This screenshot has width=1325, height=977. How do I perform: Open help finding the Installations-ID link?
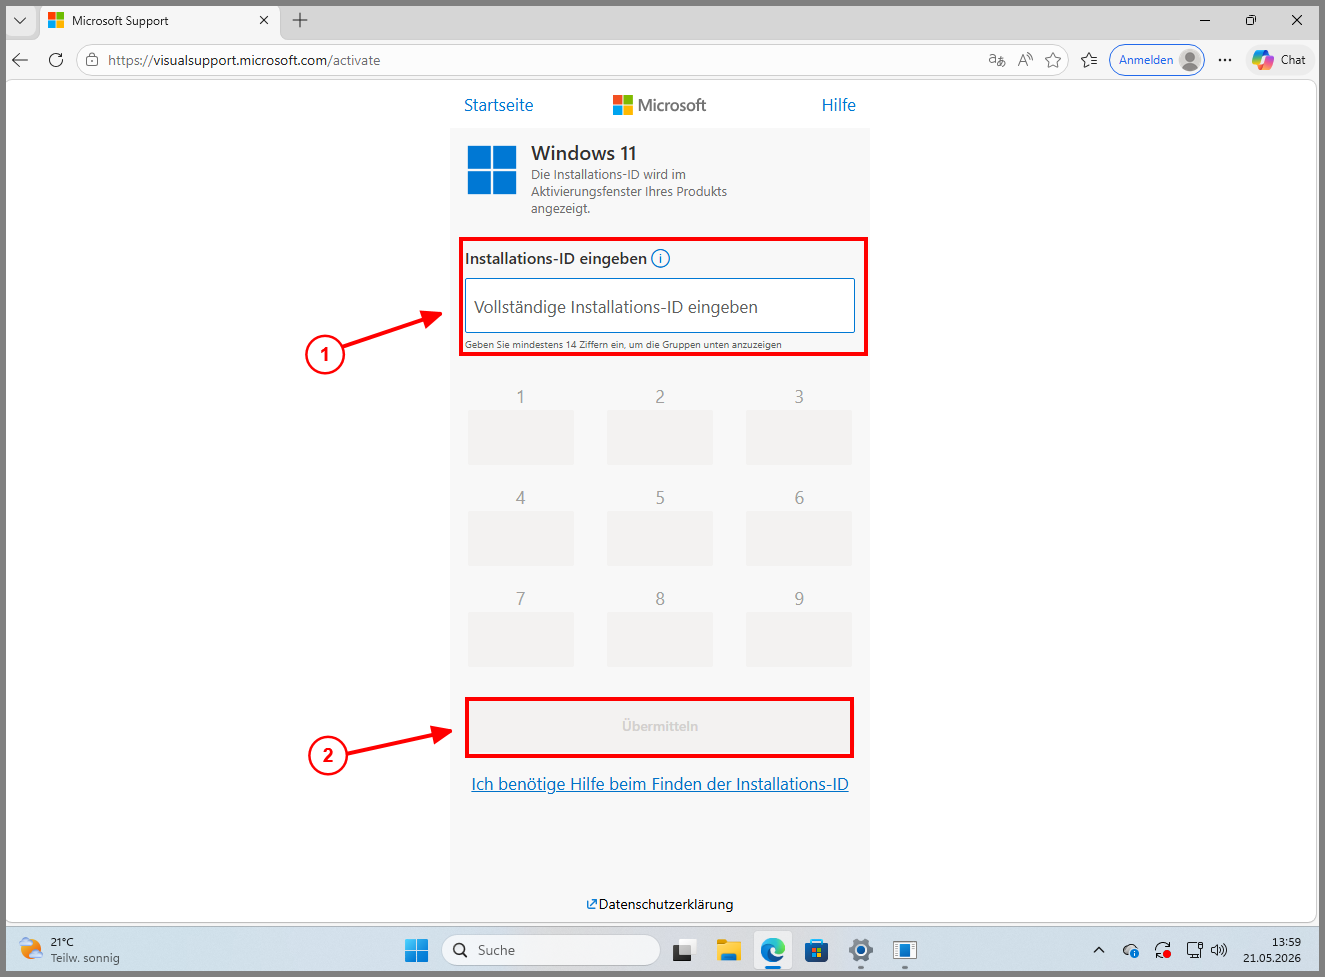coord(660,784)
